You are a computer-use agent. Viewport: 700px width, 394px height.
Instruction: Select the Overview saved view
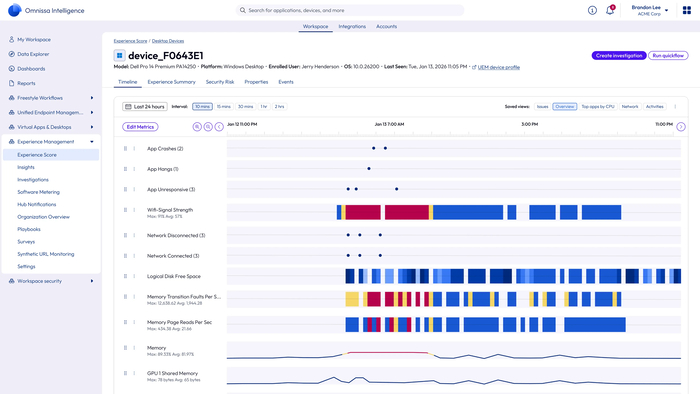point(565,107)
